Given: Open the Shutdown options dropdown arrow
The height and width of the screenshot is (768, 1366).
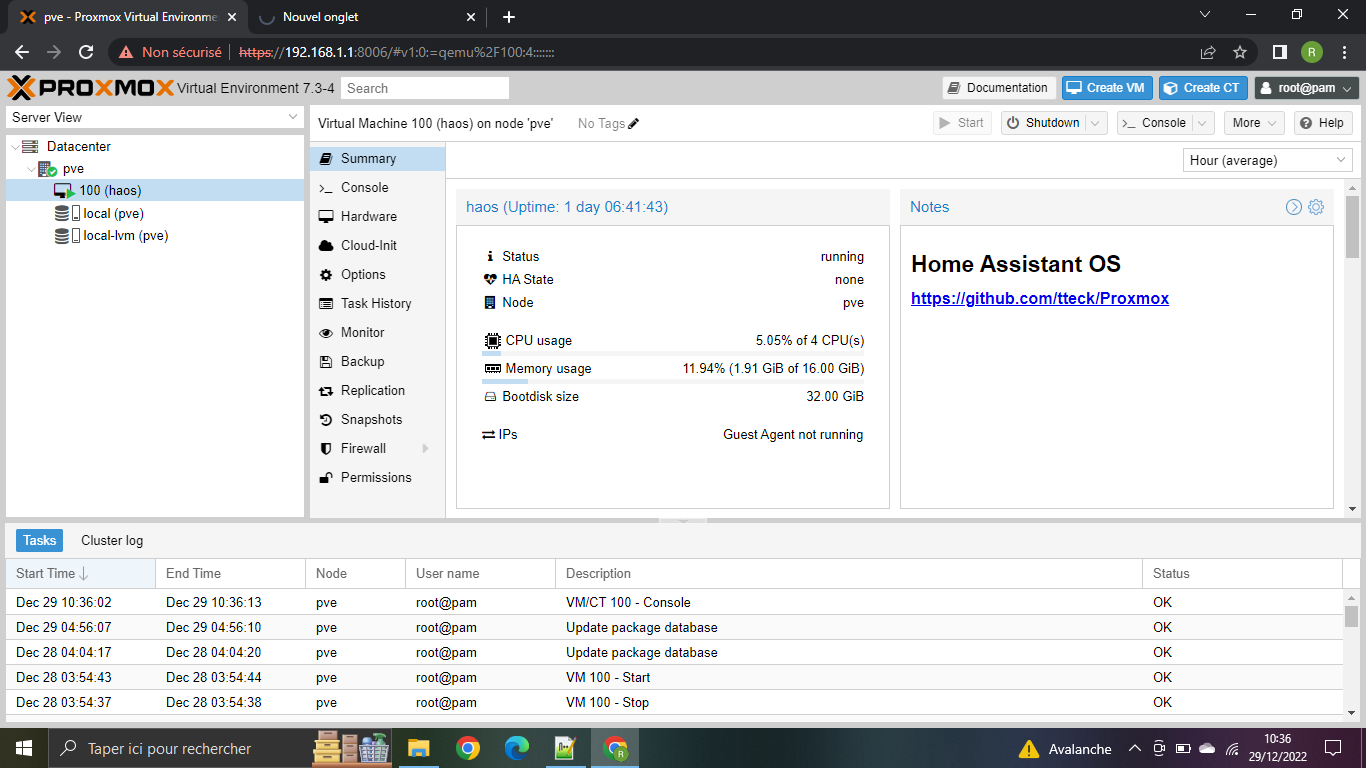Looking at the screenshot, I should (x=1096, y=123).
